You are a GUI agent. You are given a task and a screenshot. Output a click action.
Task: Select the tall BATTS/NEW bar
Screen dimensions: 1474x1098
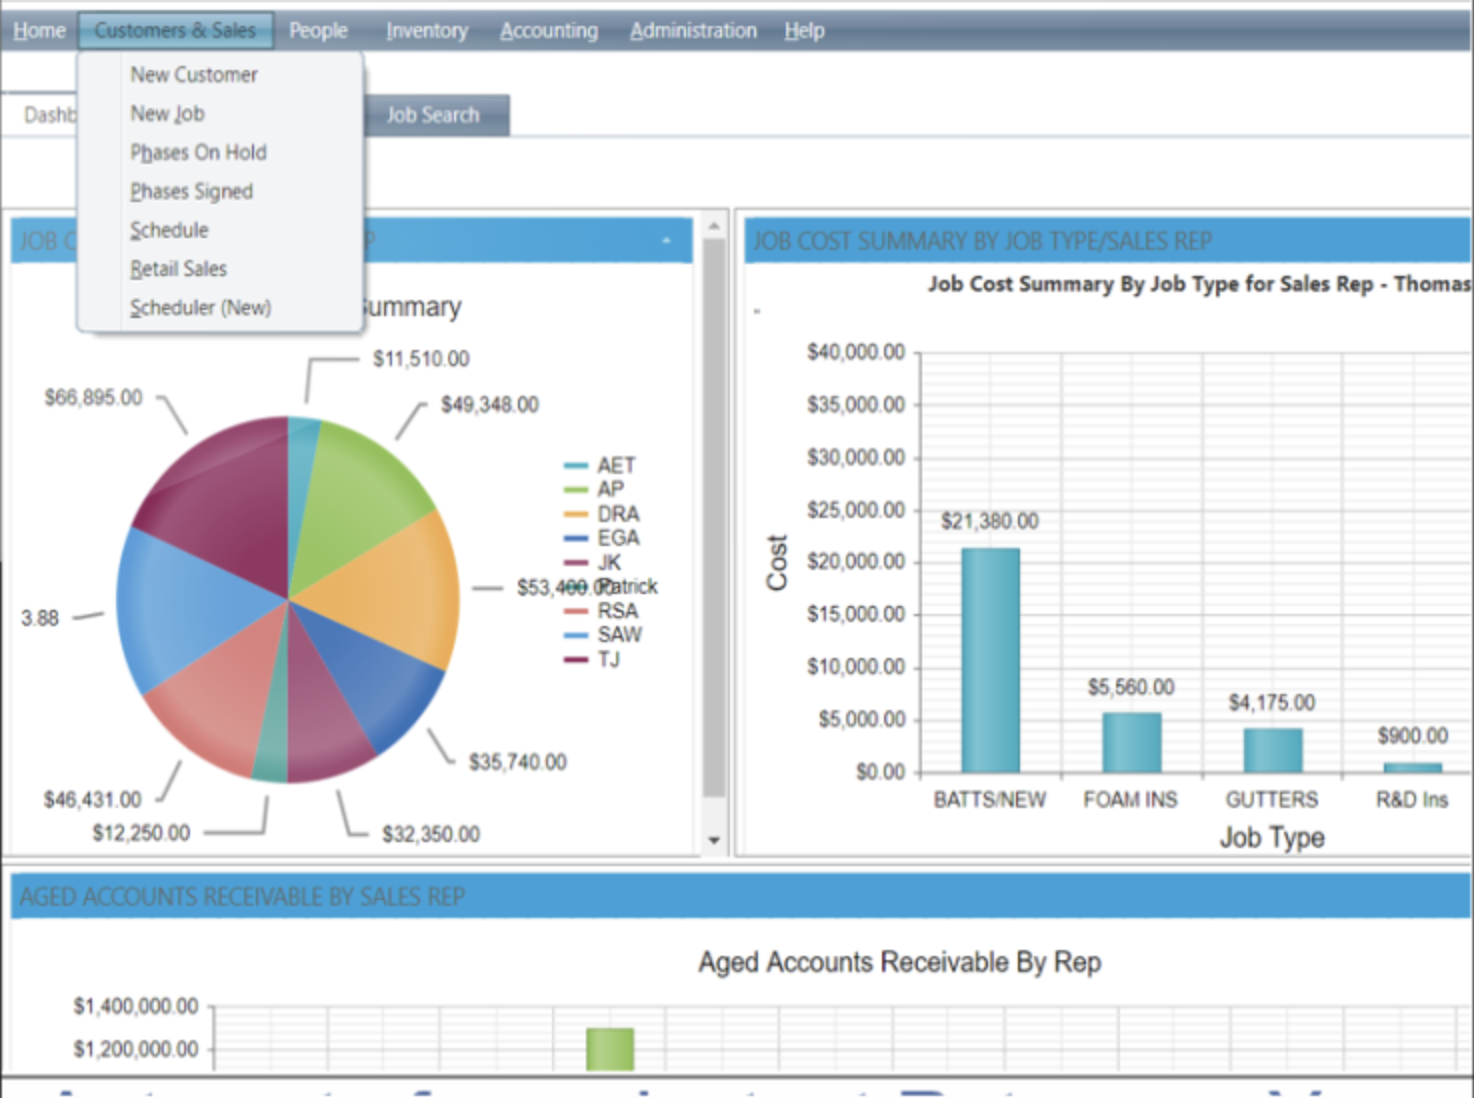[991, 660]
